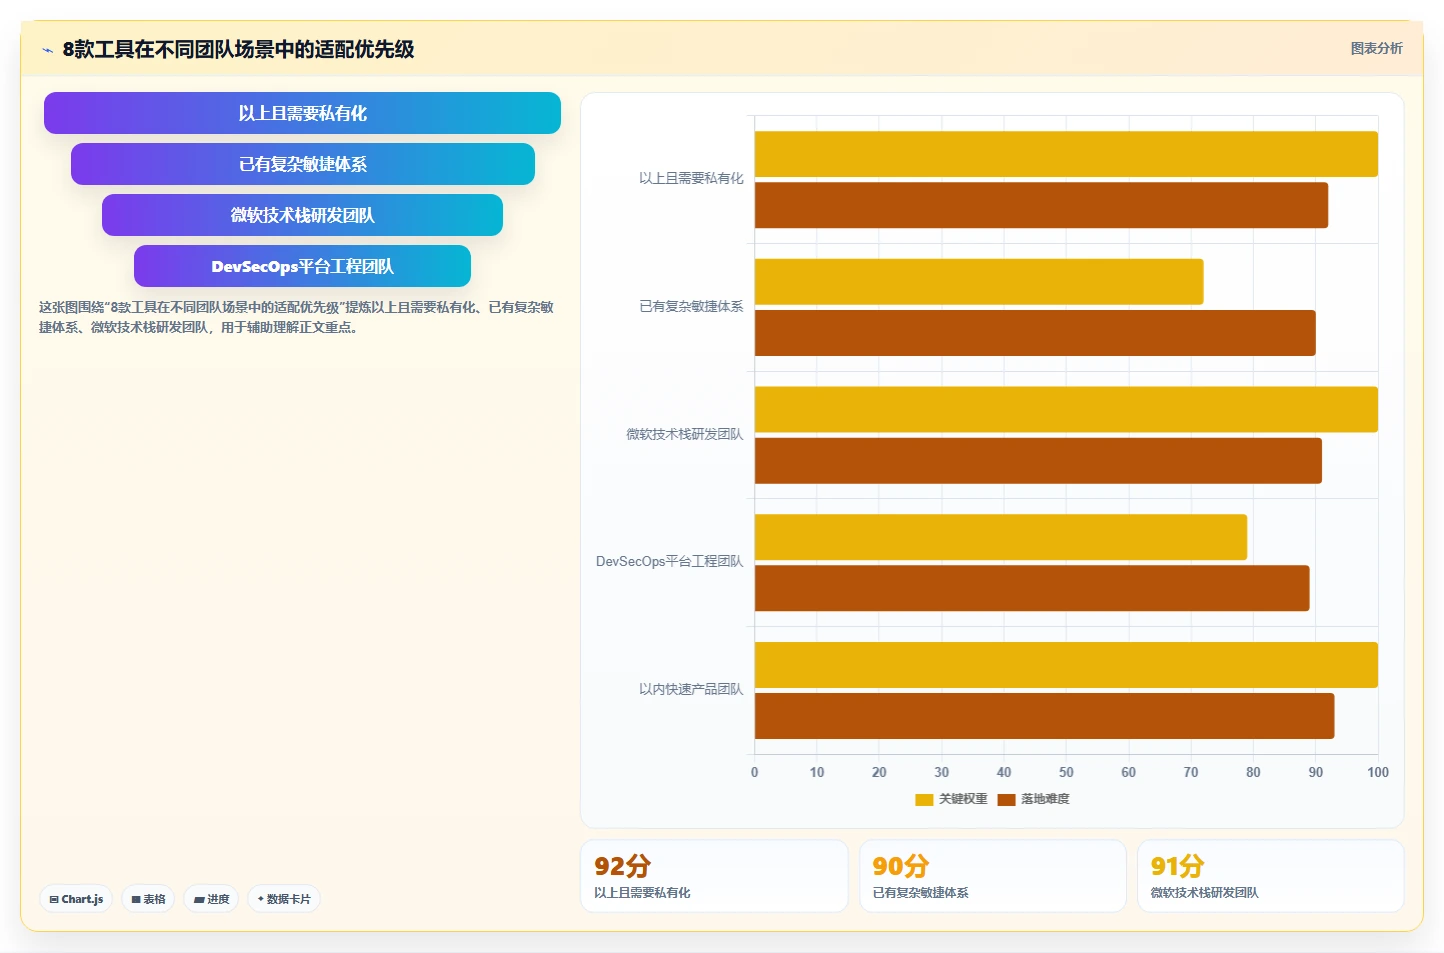This screenshot has width=1444, height=953.
Task: Click the small icon before the chart title
Action: pyautogui.click(x=47, y=50)
